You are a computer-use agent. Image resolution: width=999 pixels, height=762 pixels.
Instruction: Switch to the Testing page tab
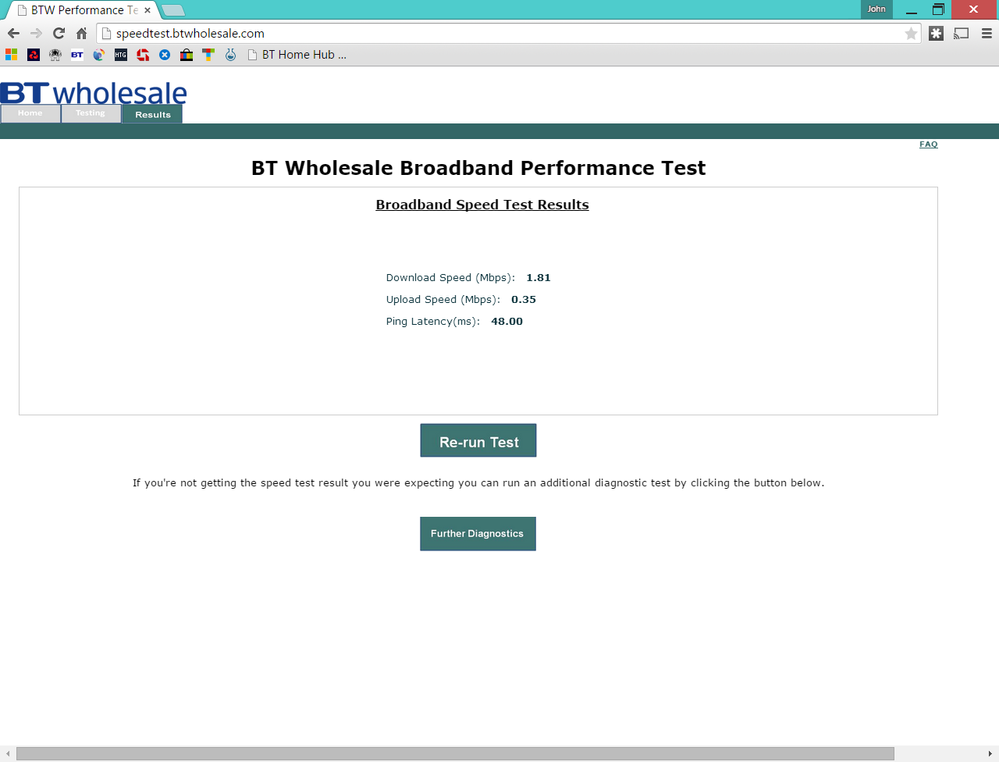(90, 113)
